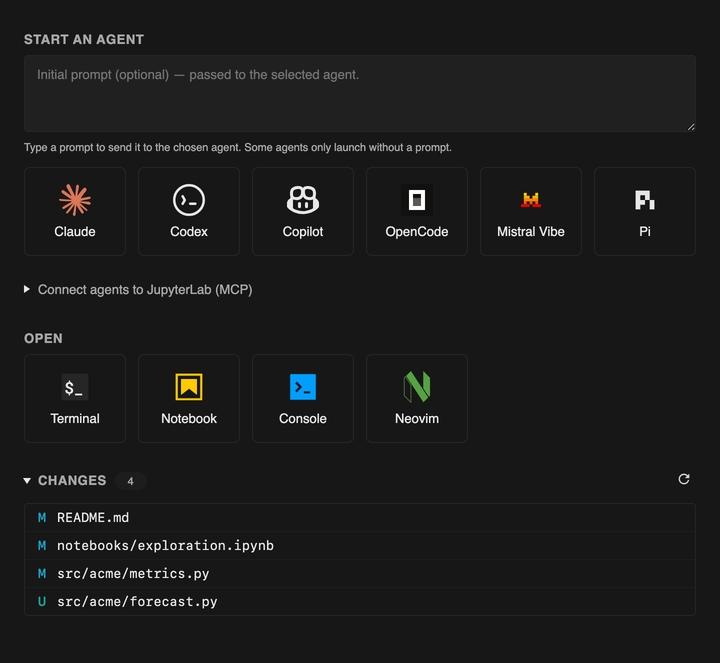The image size is (720, 663).
Task: Start the Copilot agent
Action: point(303,211)
